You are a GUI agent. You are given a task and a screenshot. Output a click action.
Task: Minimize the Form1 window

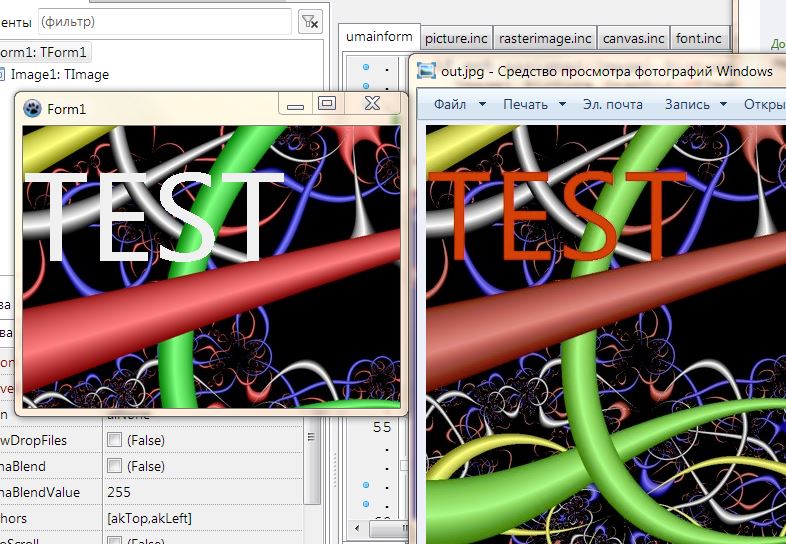click(x=295, y=104)
